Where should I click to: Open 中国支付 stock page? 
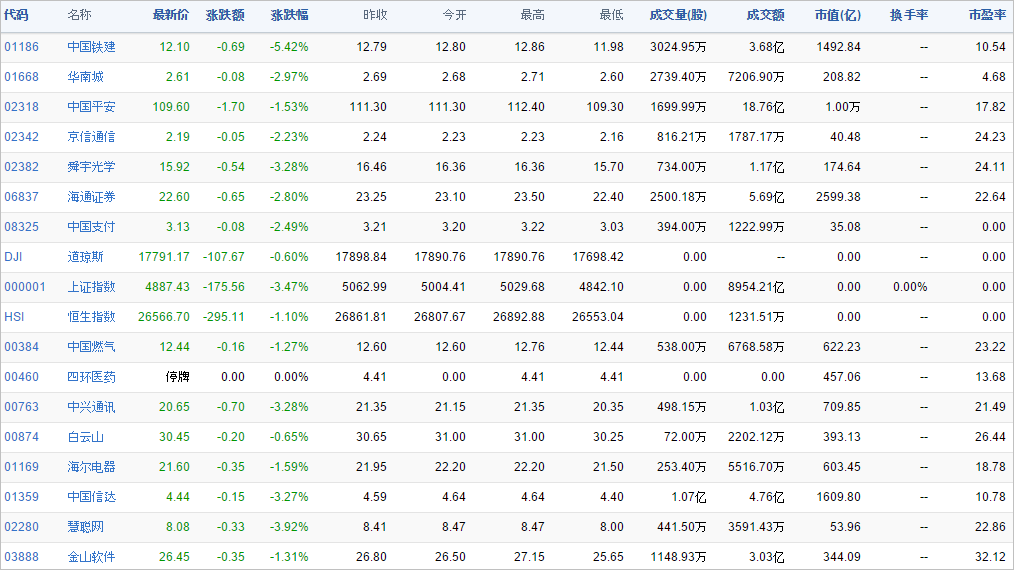(91, 226)
